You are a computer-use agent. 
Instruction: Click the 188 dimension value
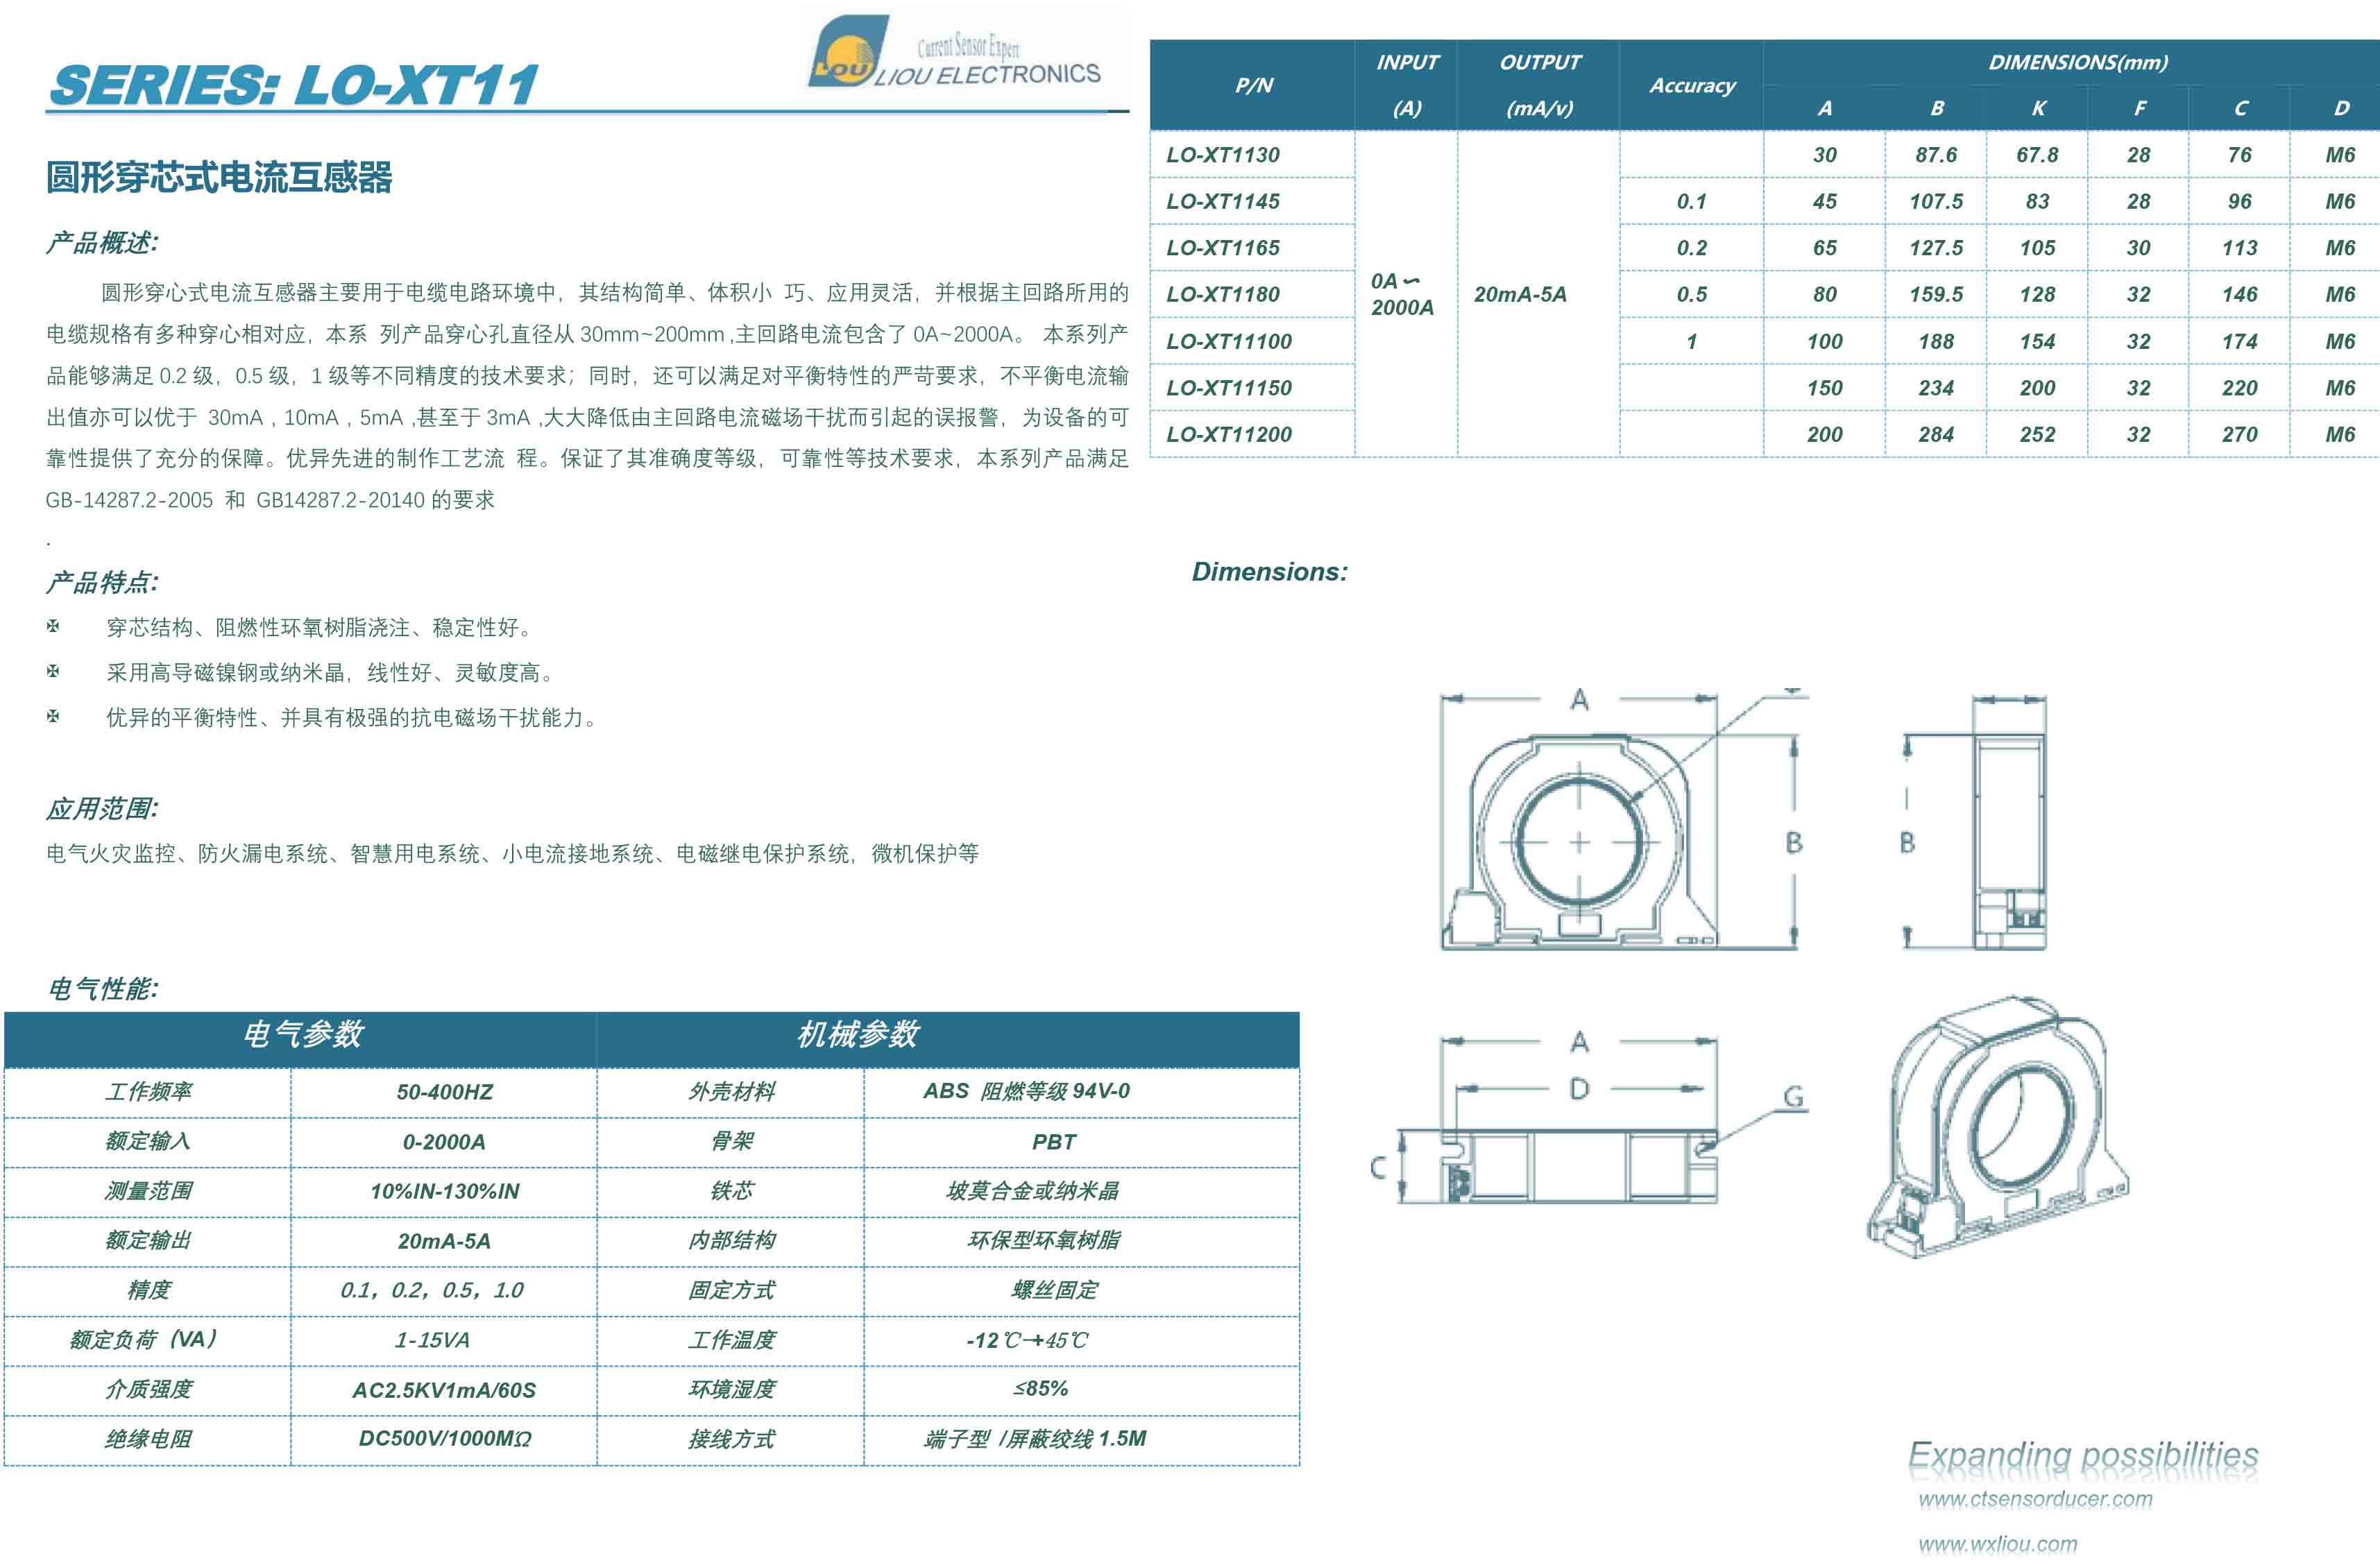point(1936,341)
